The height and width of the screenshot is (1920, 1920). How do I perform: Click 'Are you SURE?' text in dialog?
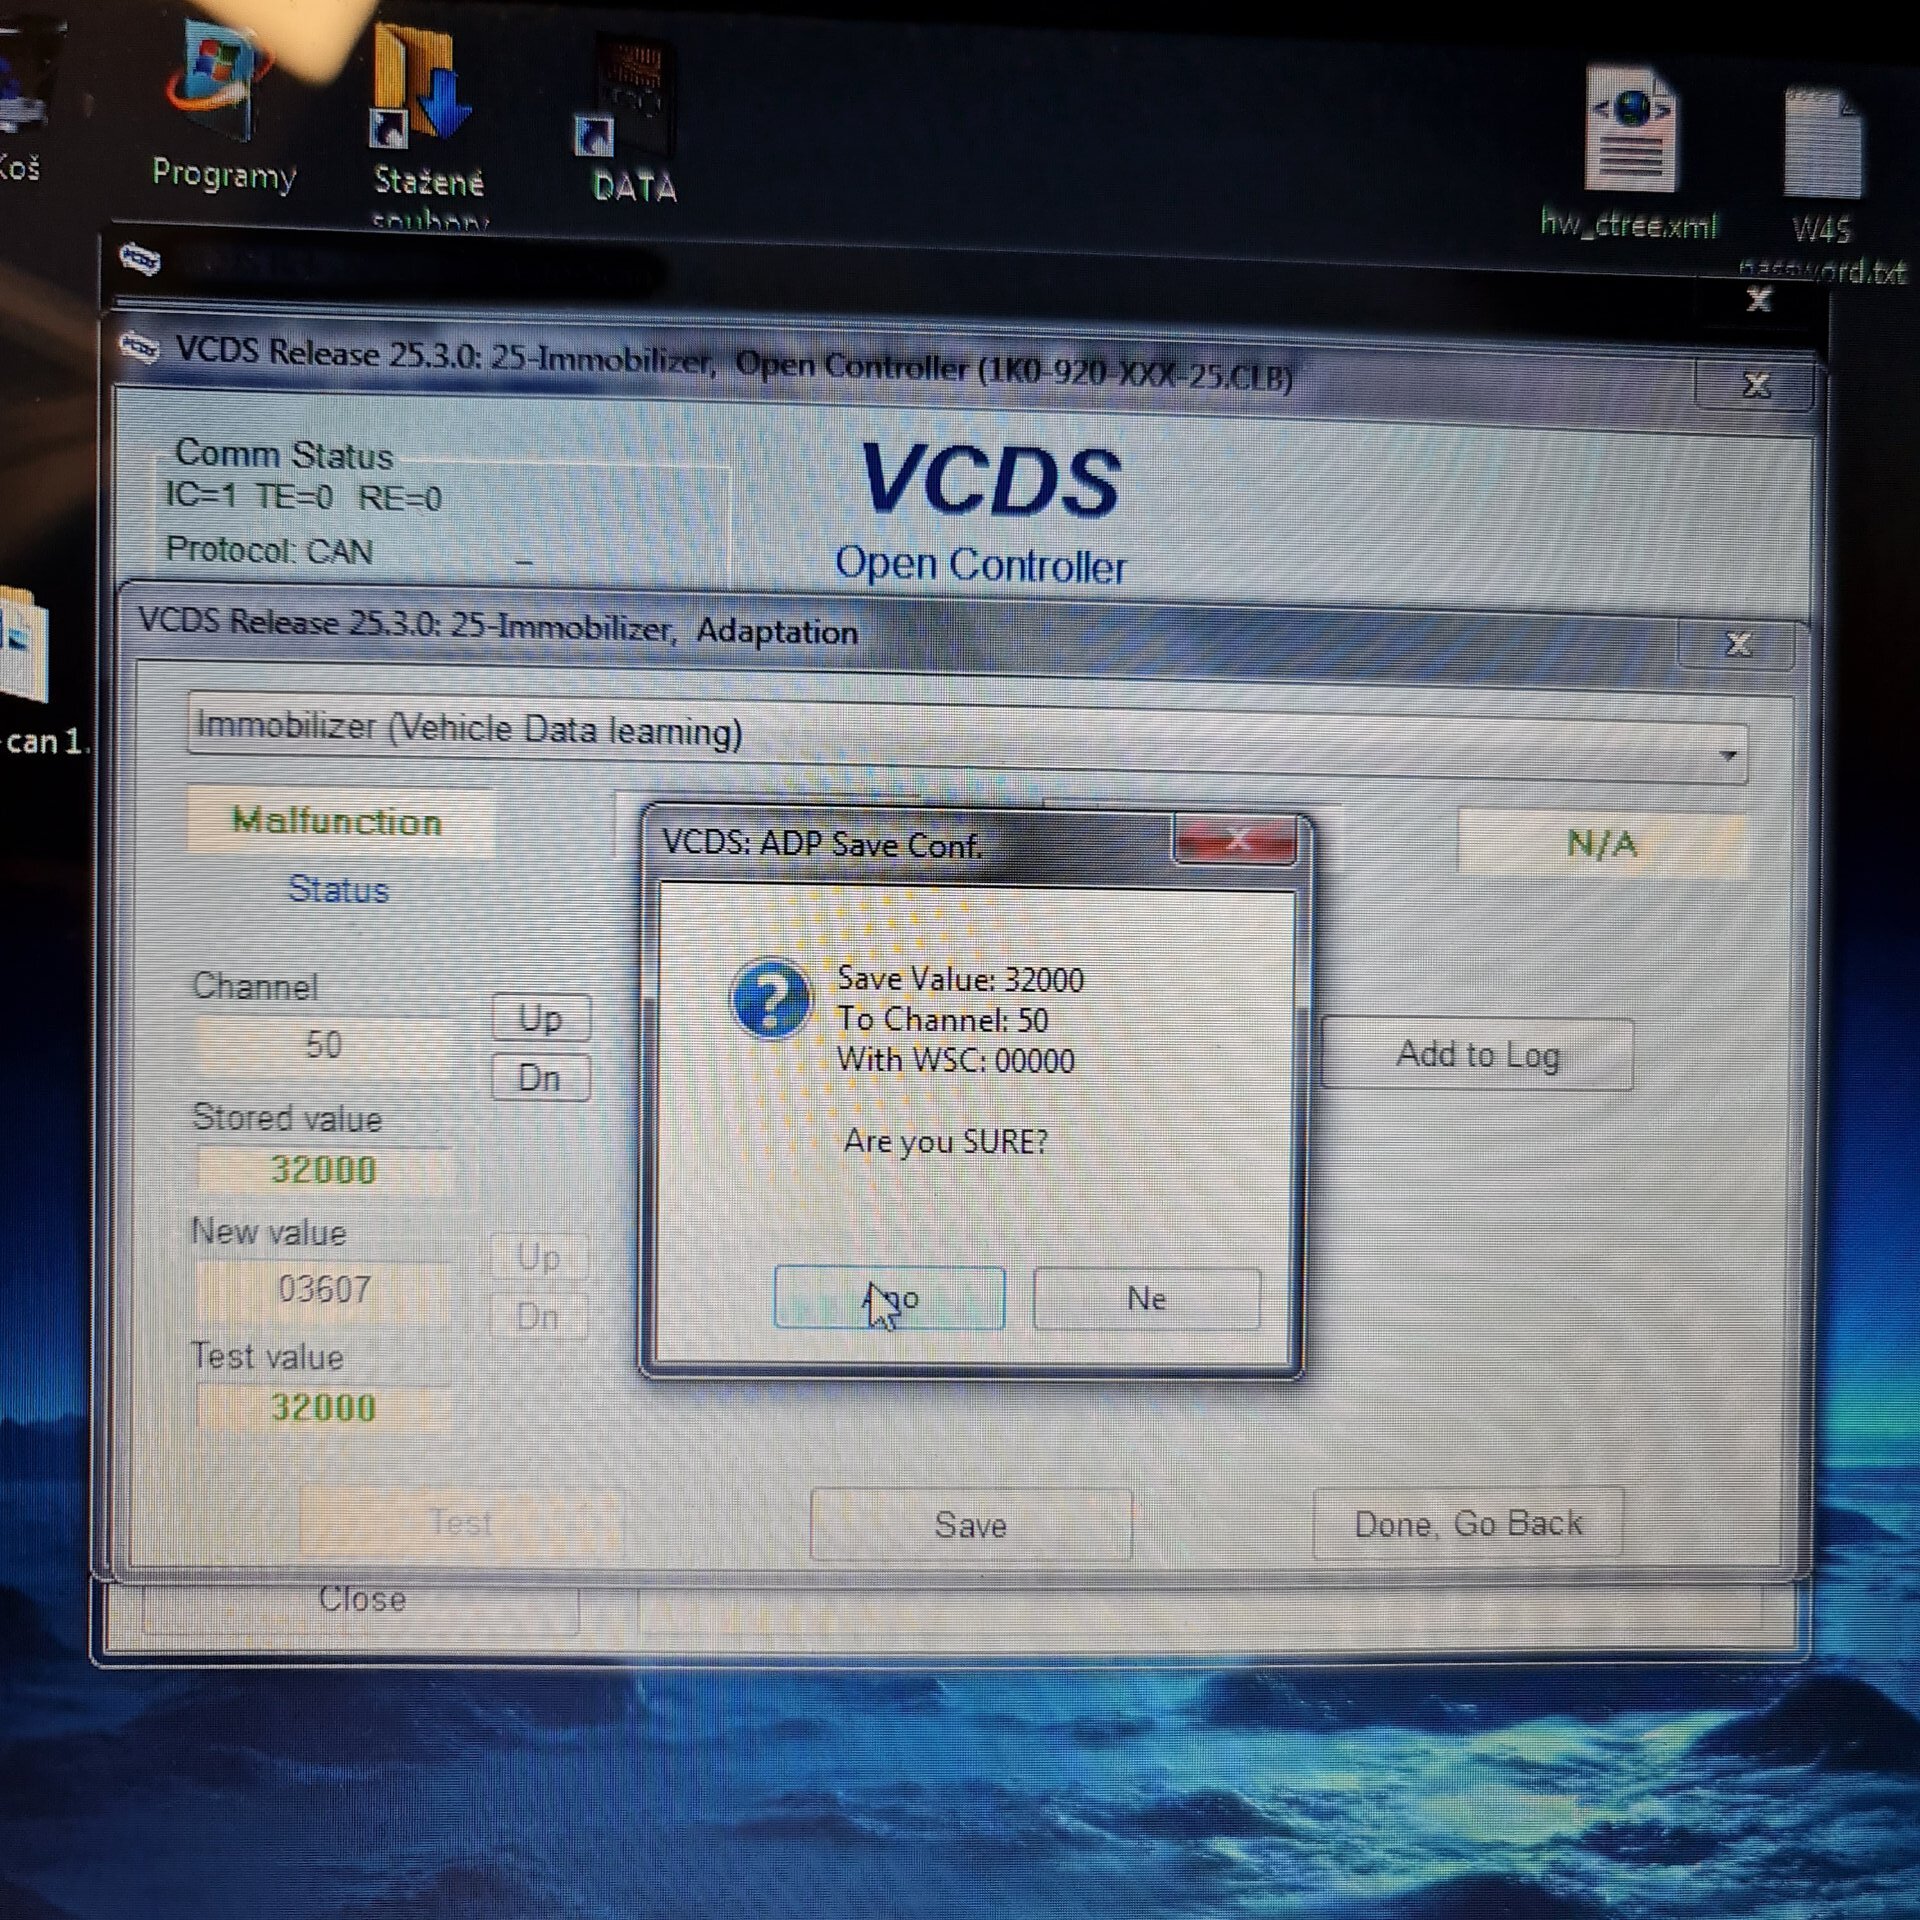click(945, 1141)
